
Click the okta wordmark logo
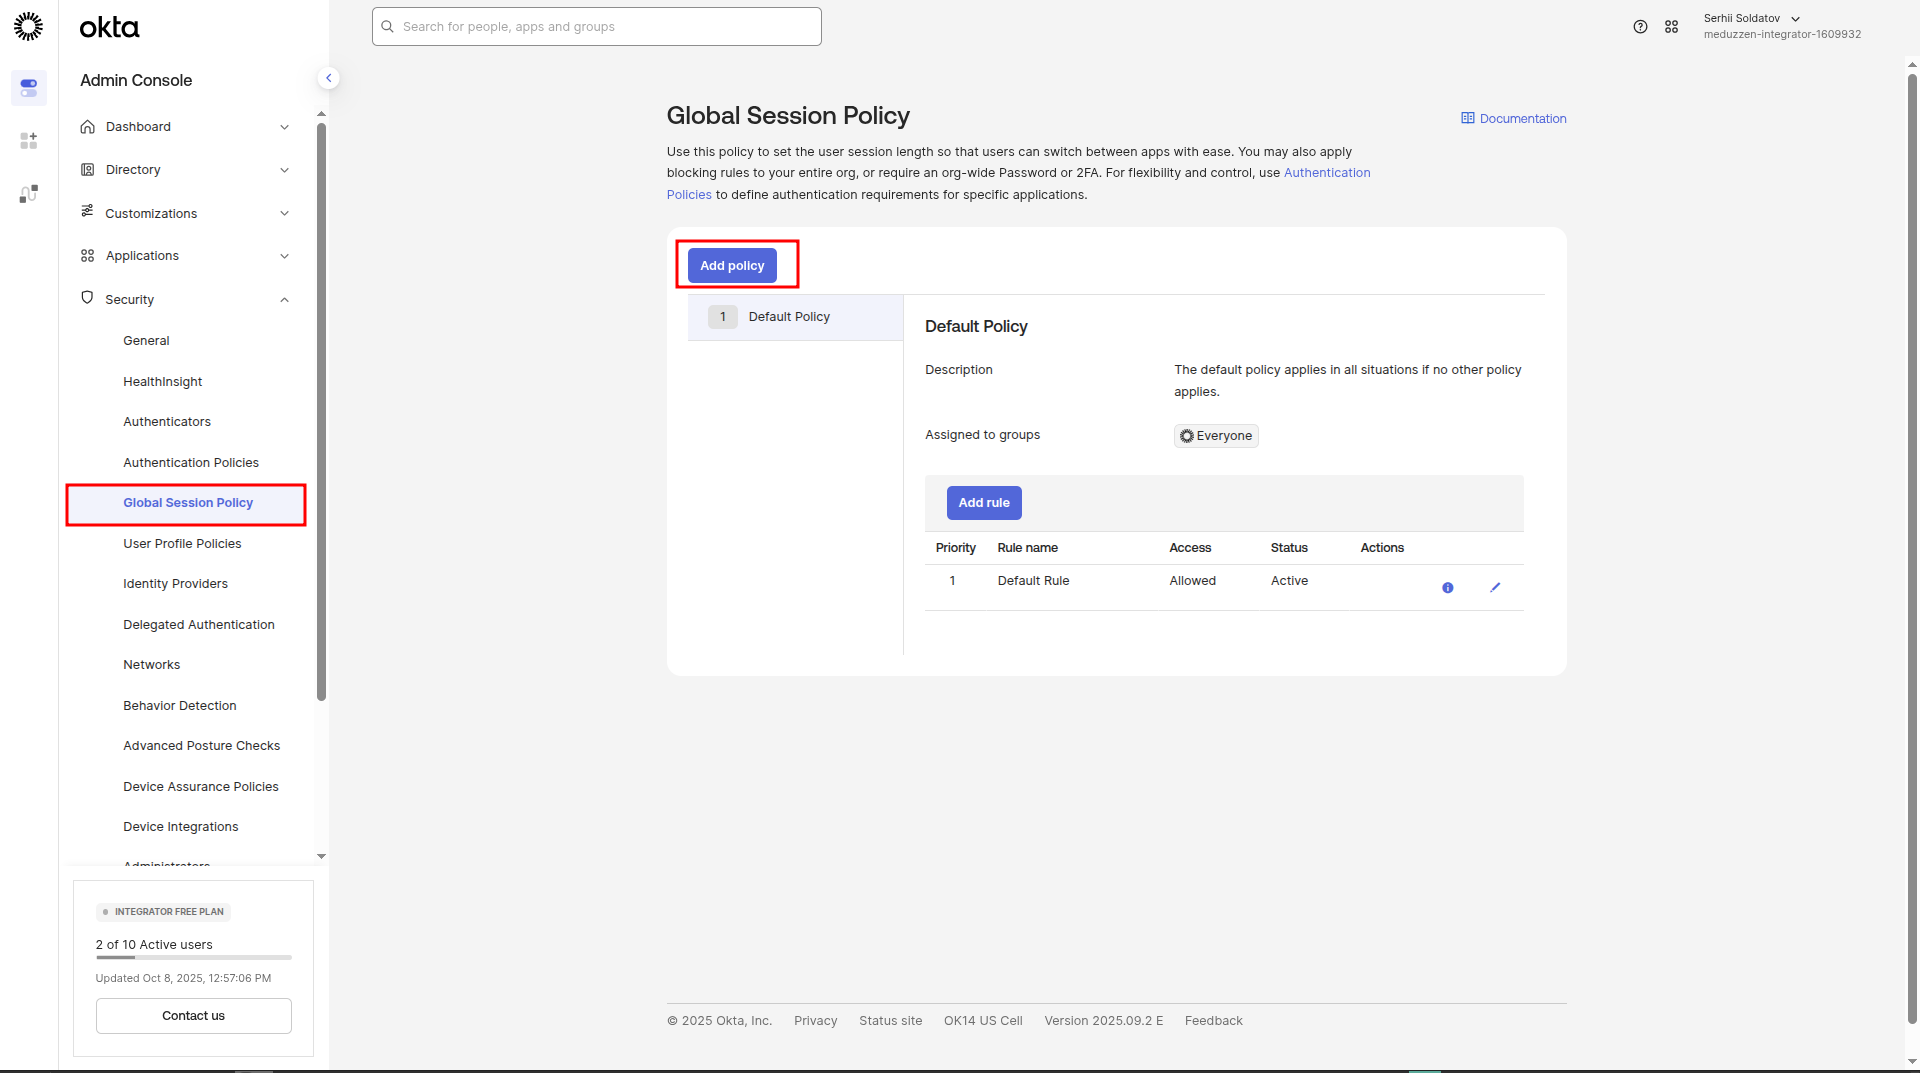pos(110,27)
